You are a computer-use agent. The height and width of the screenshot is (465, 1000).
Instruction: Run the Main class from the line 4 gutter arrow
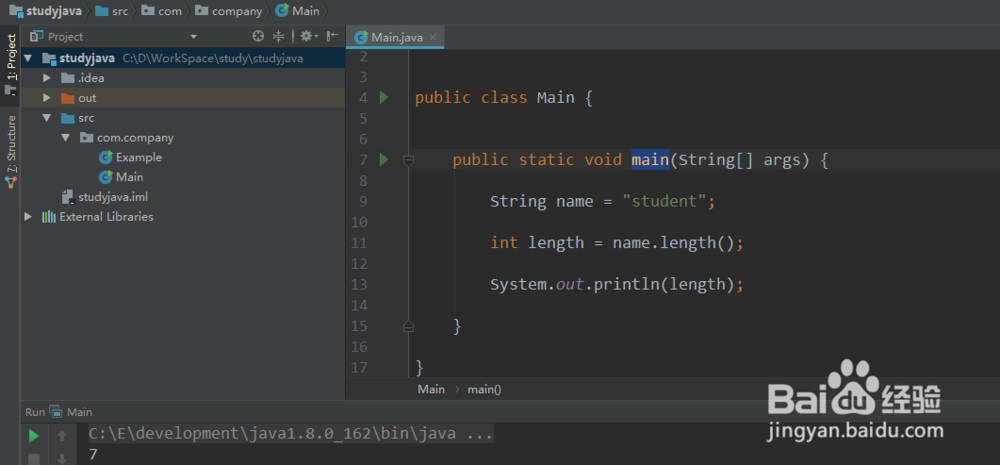tap(383, 98)
